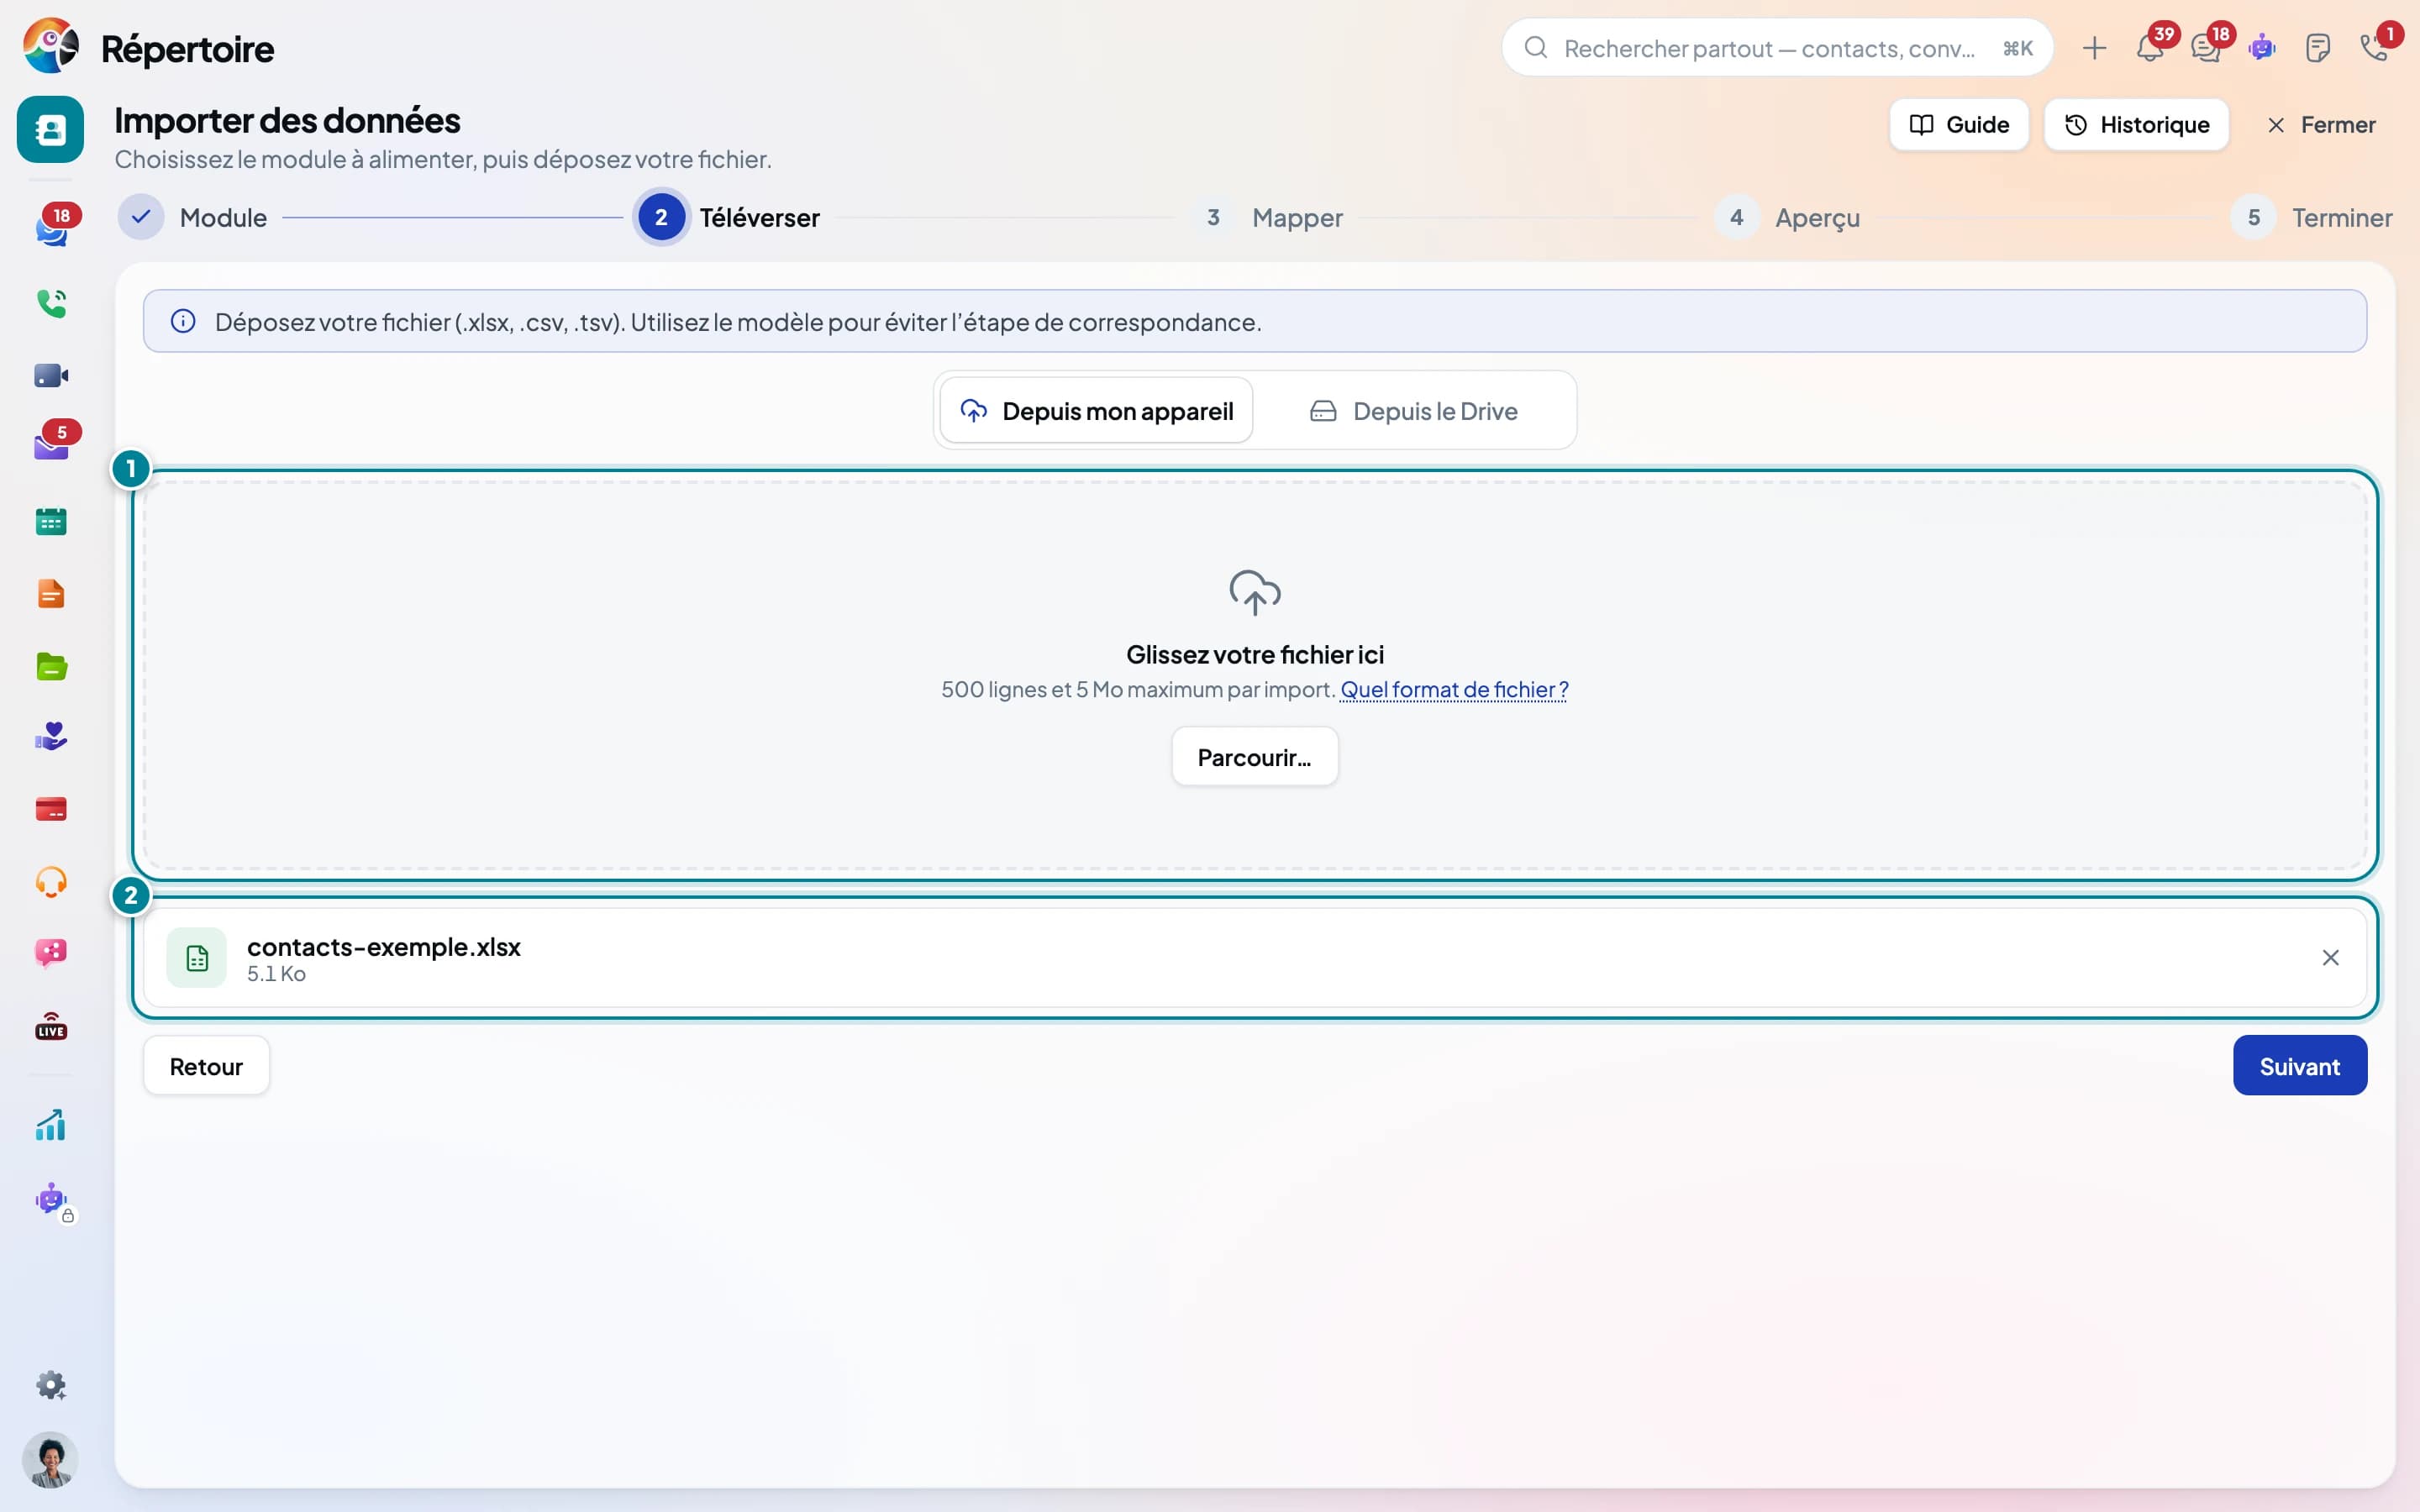Click the global search field
This screenshot has height=1512, width=2420.
[x=1777, y=48]
